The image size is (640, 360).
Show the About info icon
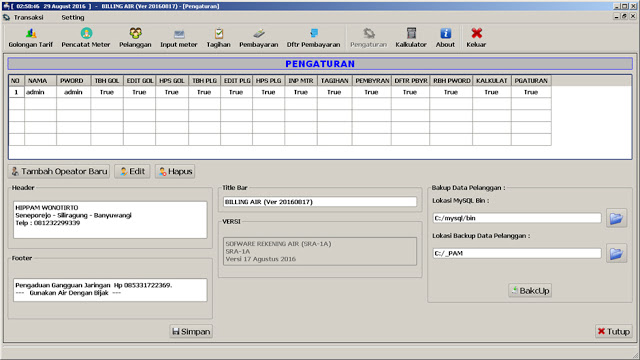pyautogui.click(x=445, y=38)
